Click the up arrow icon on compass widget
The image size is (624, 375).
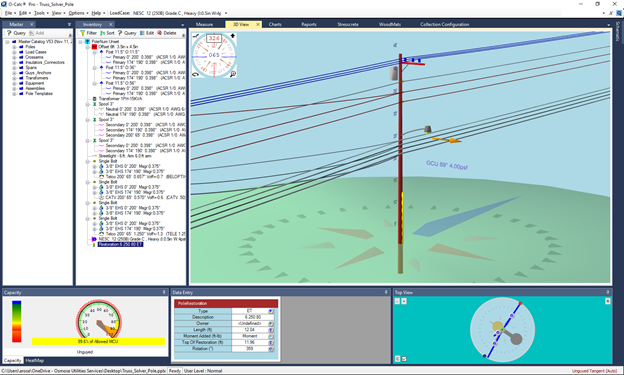(232, 36)
